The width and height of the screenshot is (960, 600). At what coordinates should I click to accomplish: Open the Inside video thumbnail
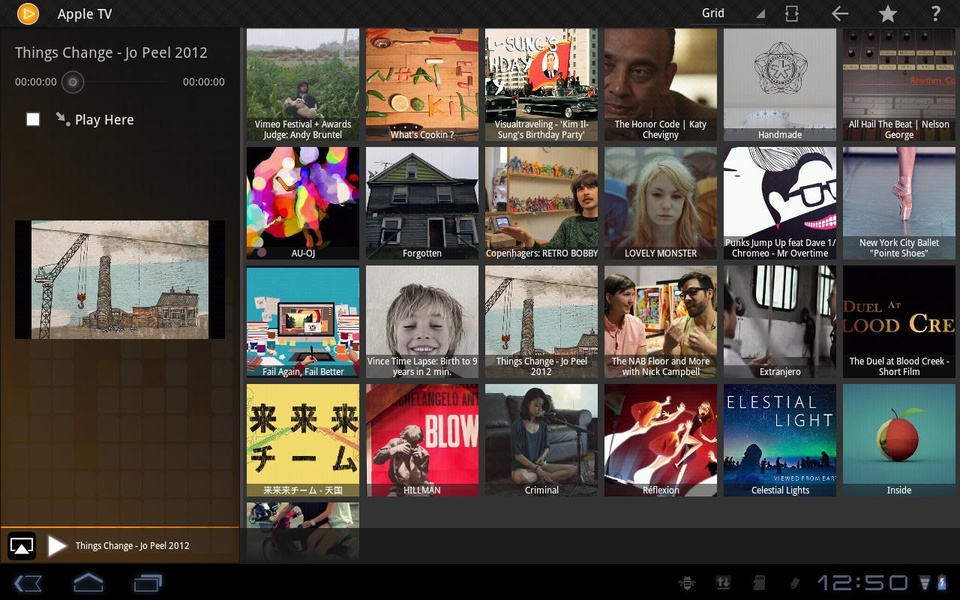(x=899, y=440)
